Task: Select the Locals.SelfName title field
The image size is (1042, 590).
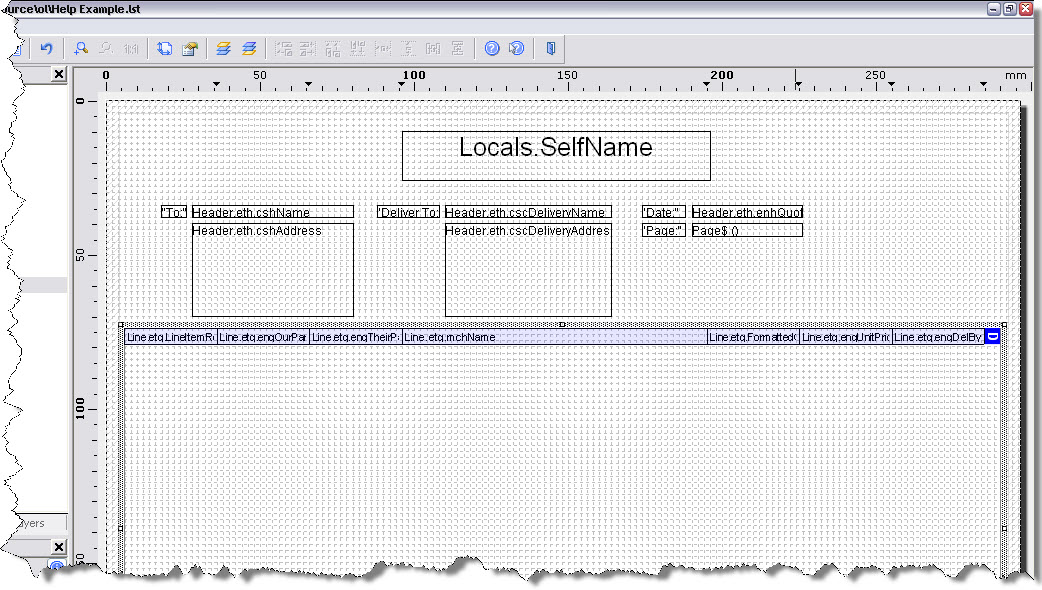Action: click(556, 156)
